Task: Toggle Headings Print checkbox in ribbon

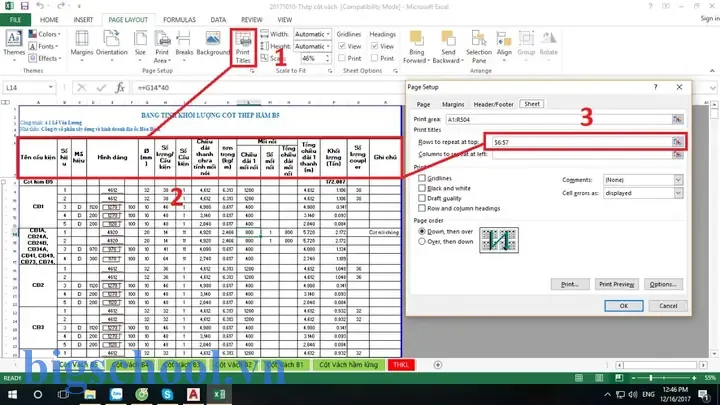Action: click(374, 58)
